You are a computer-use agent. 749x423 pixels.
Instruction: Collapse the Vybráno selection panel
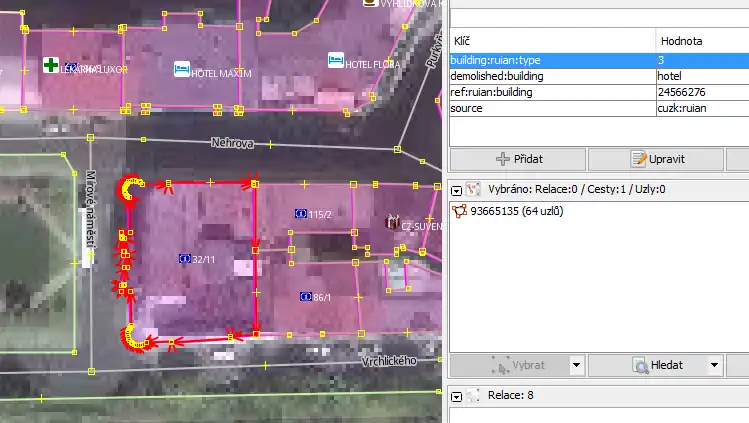click(x=457, y=189)
